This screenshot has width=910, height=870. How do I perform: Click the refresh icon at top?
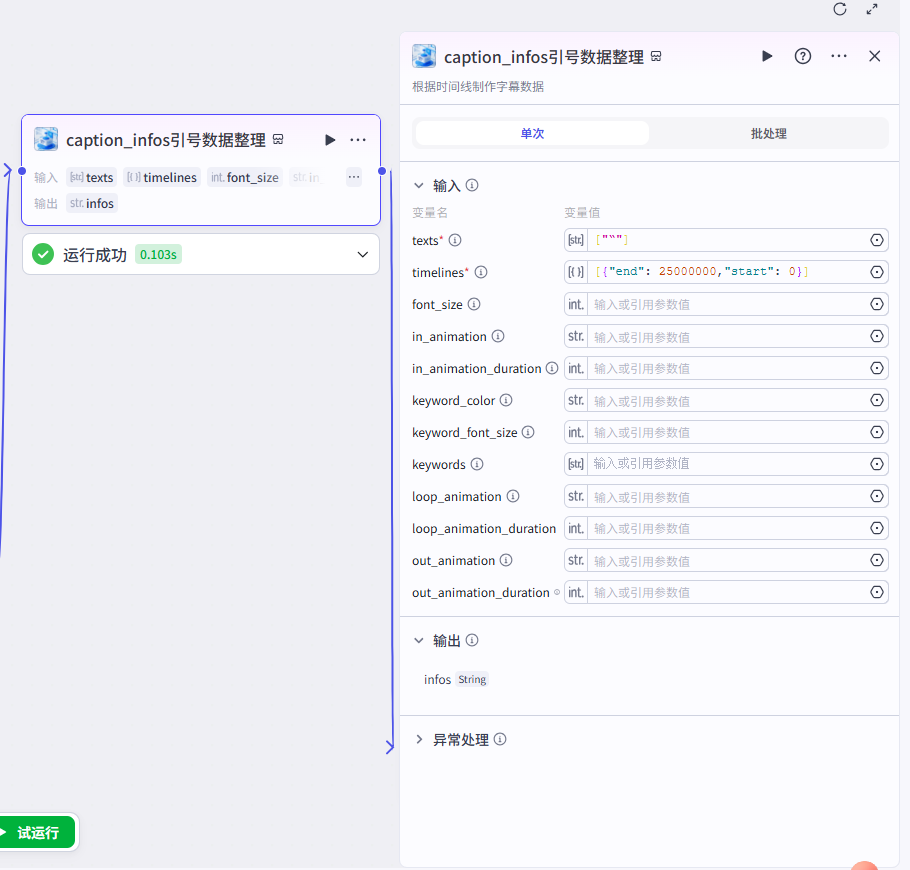[840, 9]
